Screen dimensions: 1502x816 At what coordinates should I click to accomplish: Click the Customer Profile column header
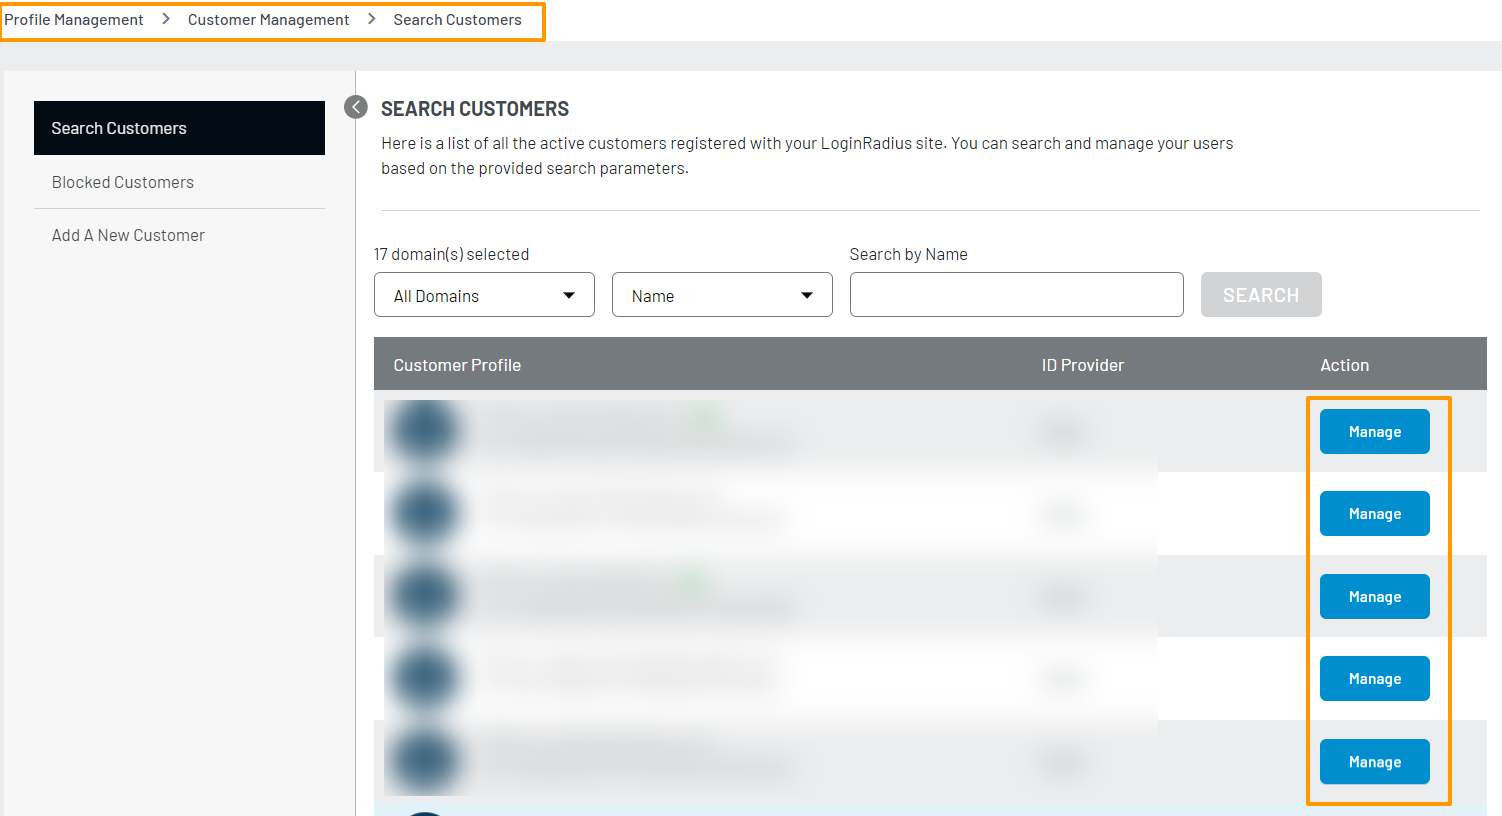[457, 364]
